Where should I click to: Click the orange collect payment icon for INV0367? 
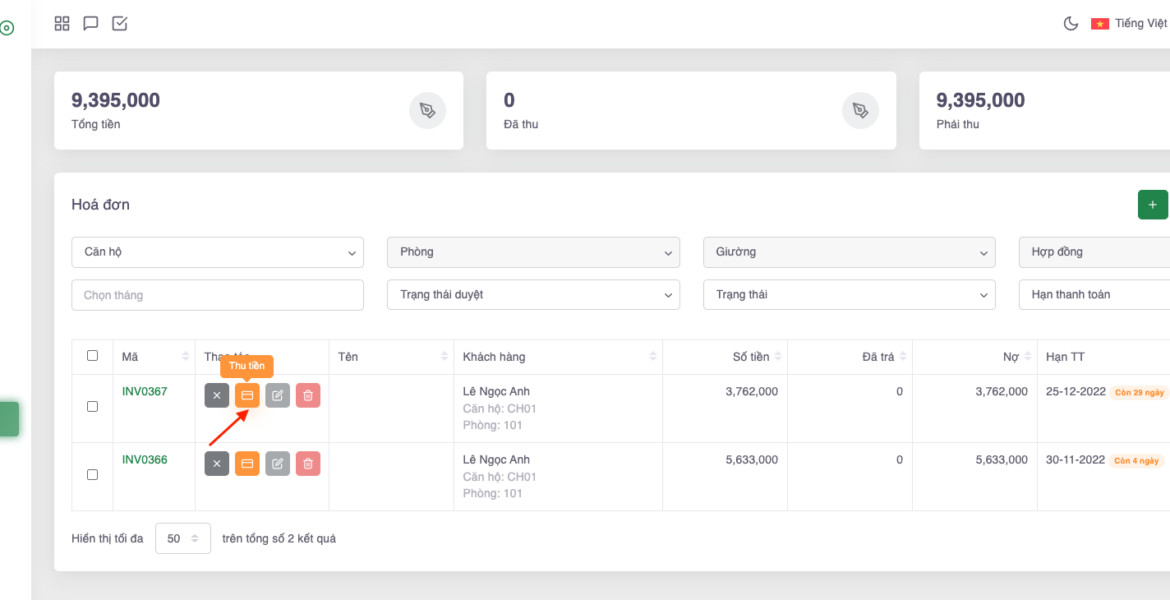(x=247, y=396)
